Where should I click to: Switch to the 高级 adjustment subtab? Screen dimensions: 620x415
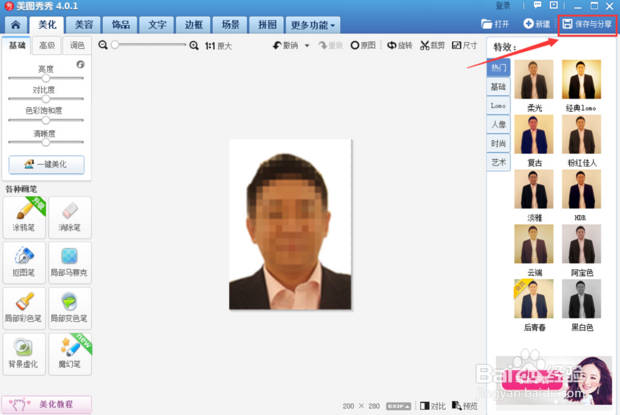(47, 45)
